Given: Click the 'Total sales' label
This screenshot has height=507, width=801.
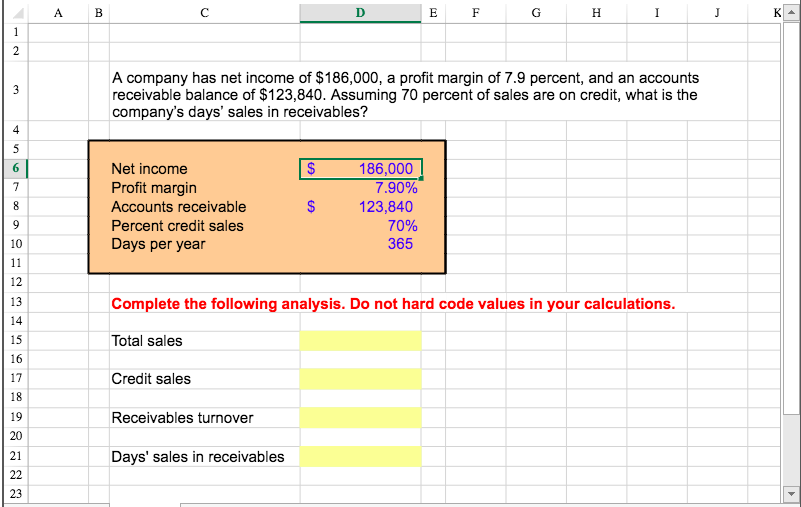Looking at the screenshot, I should pyautogui.click(x=147, y=341).
